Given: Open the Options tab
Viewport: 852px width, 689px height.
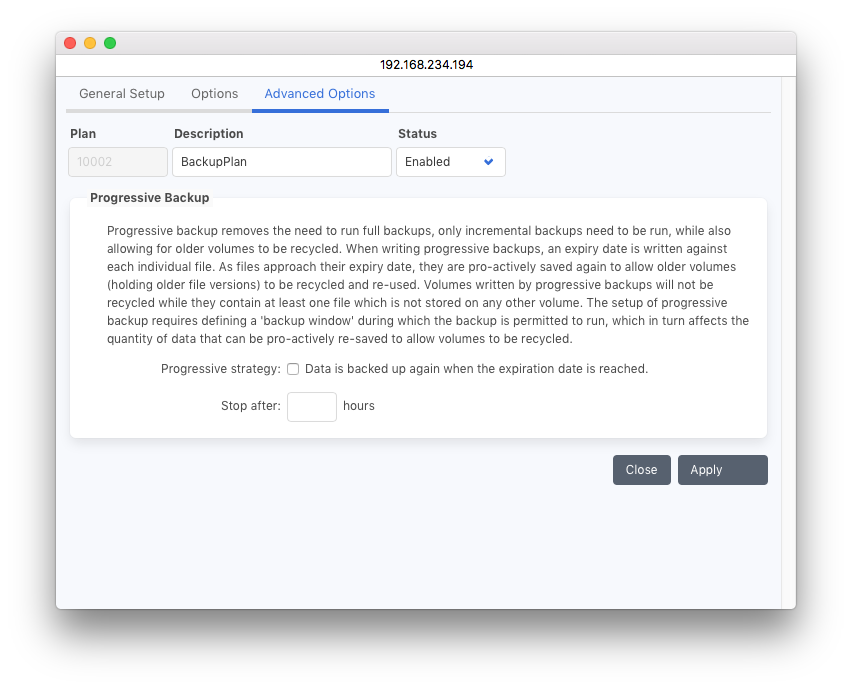Looking at the screenshot, I should 215,94.
